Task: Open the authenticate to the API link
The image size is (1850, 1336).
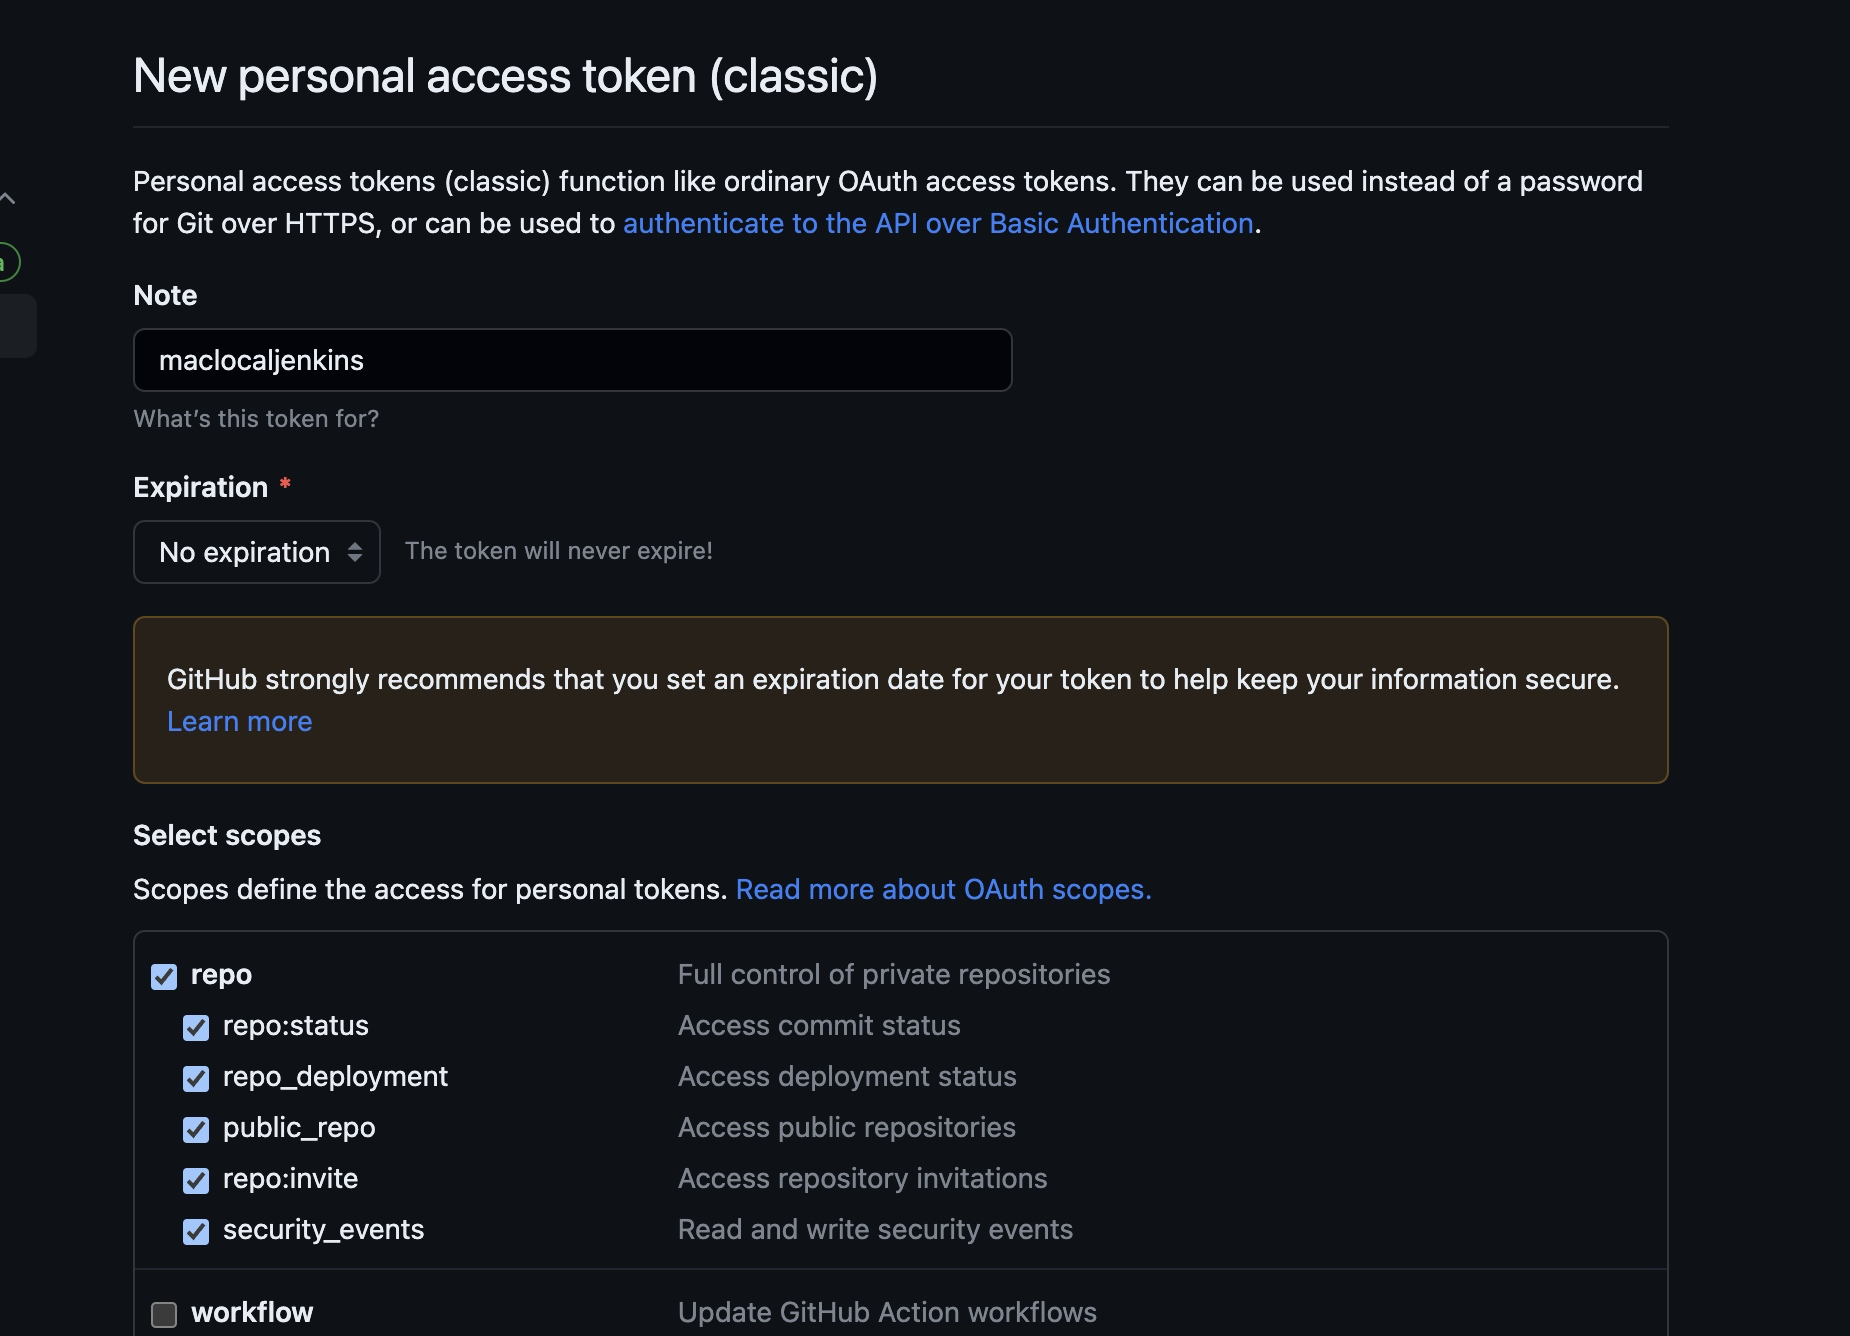Action: [937, 223]
